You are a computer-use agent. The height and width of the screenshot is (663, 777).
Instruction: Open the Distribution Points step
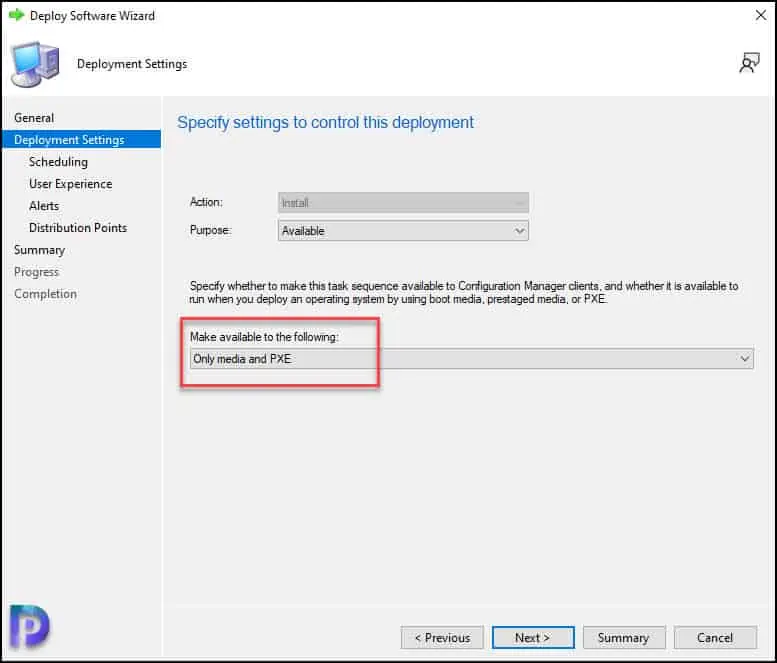click(x=78, y=227)
